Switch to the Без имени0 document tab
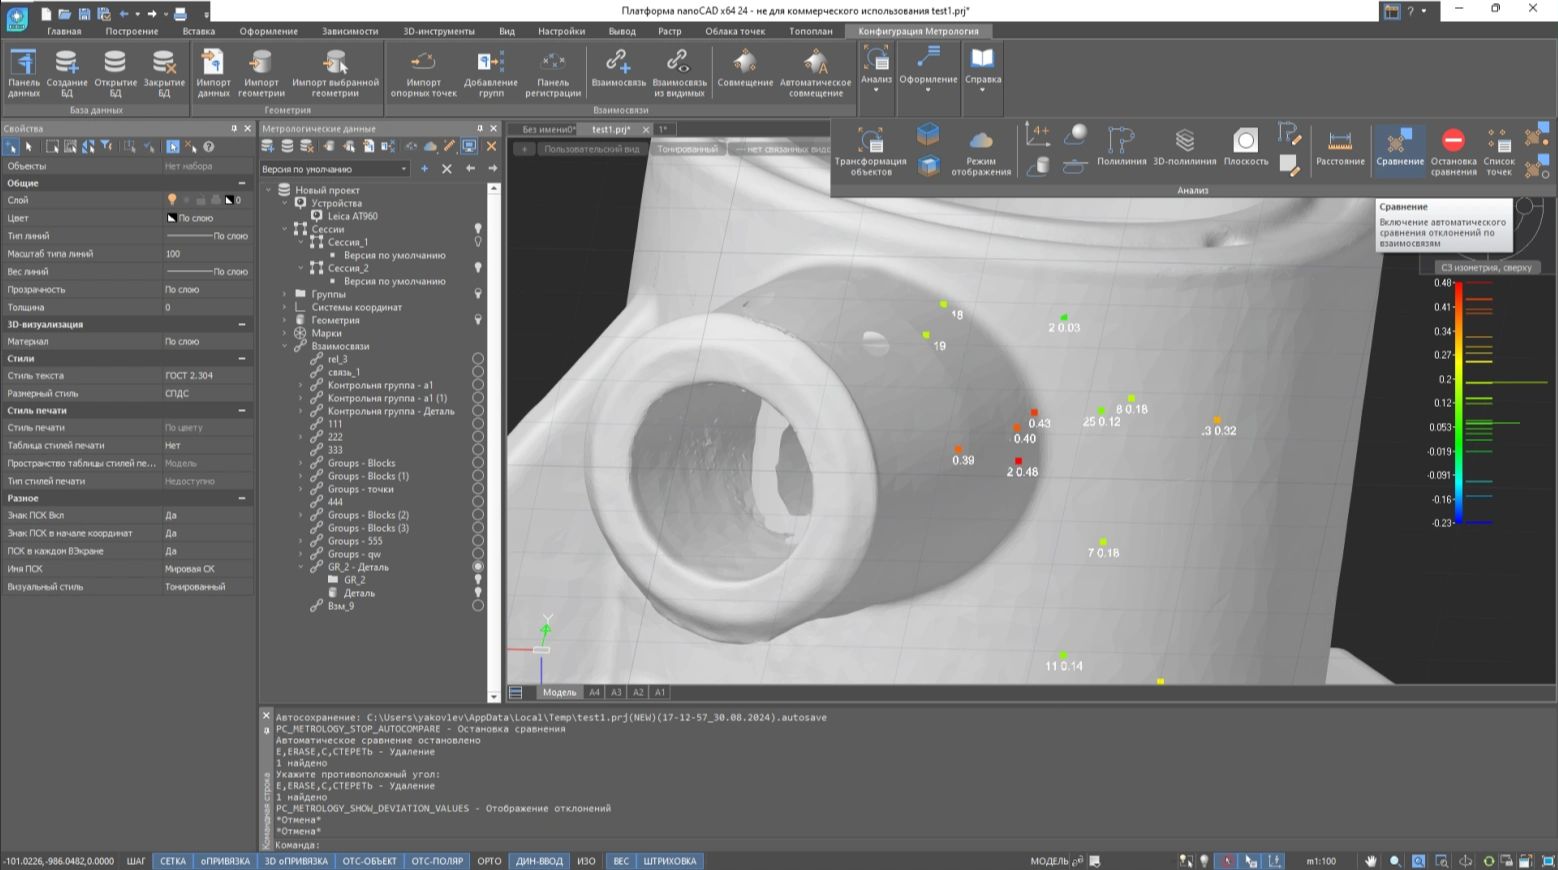1558x870 pixels. pyautogui.click(x=548, y=129)
